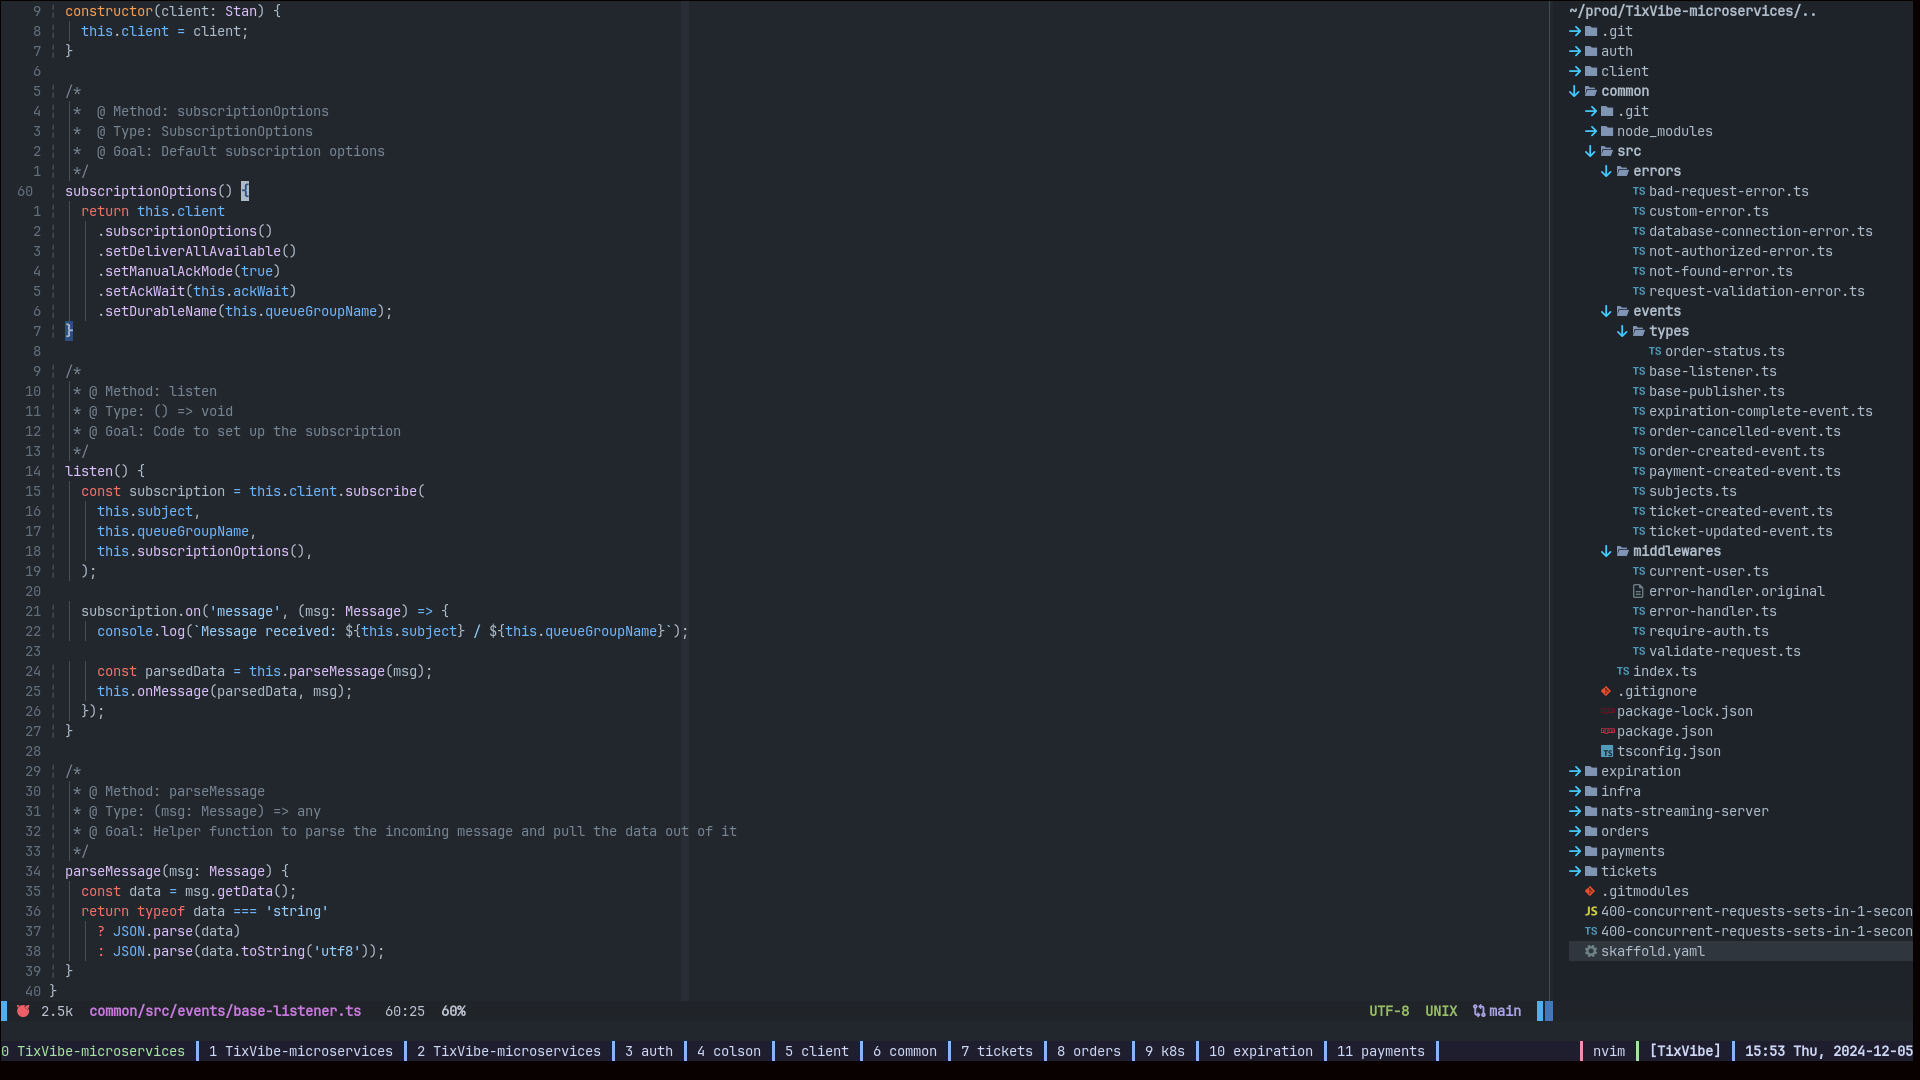Open order-status.ts under types
1920x1080 pixels.
point(1724,351)
